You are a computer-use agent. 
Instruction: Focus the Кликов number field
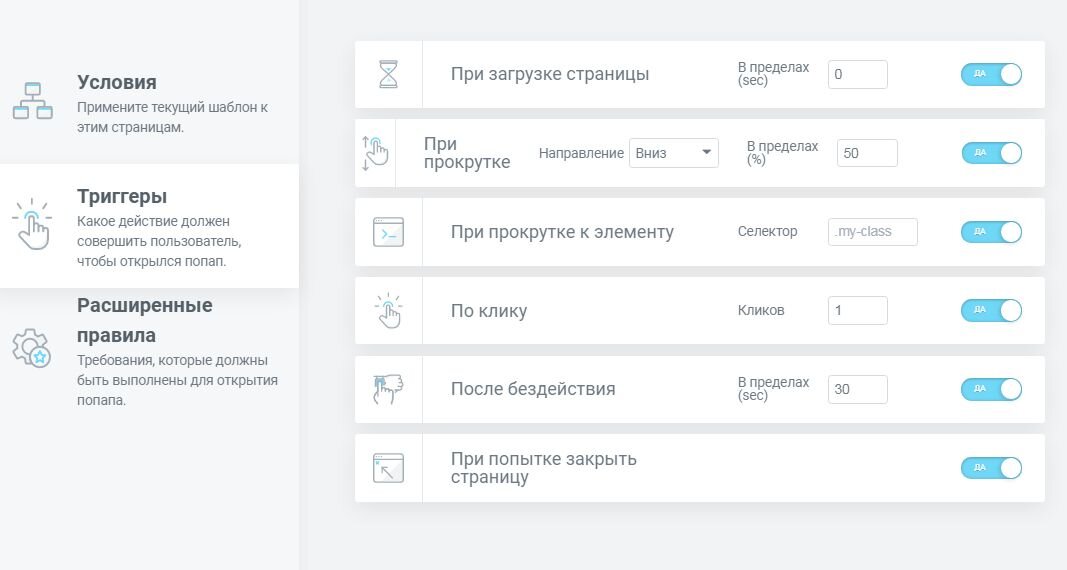tap(857, 311)
